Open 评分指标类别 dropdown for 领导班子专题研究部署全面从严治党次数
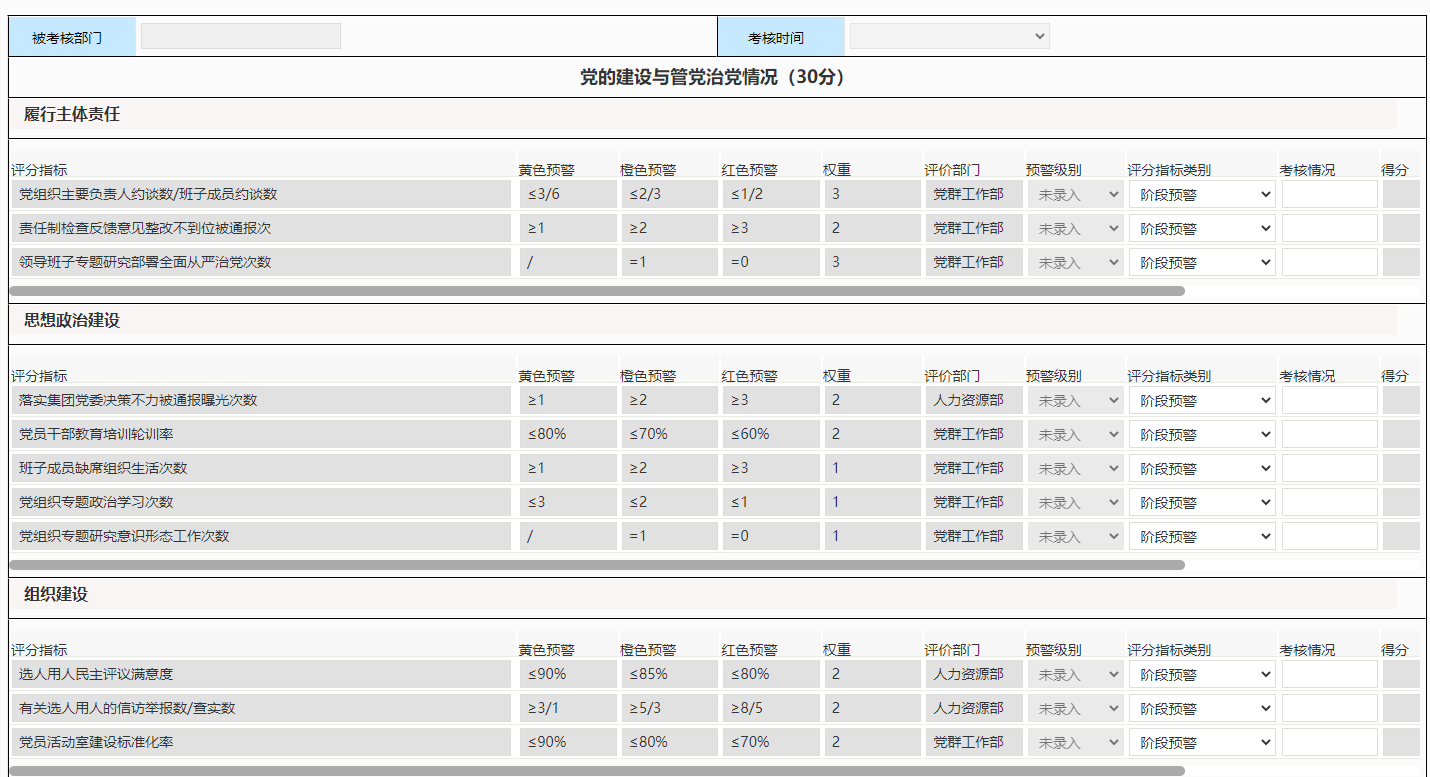Viewport: 1430px width, 777px height. pos(1201,263)
